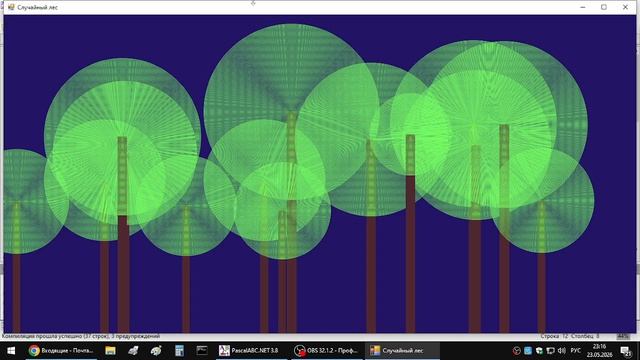The image size is (640, 360).
Task: Open File Explorer from the taskbar
Action: pyautogui.click(x=110, y=351)
